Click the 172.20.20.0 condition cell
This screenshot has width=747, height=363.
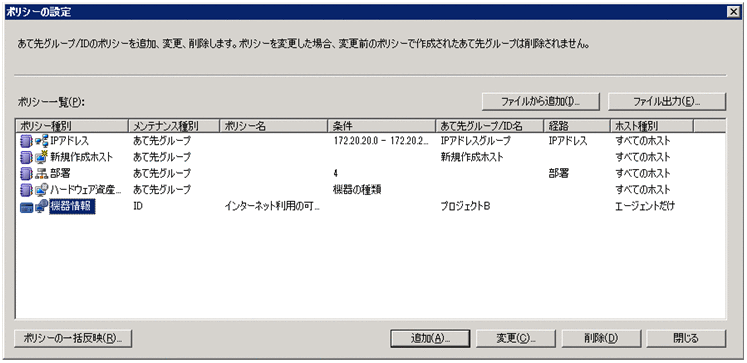point(382,141)
